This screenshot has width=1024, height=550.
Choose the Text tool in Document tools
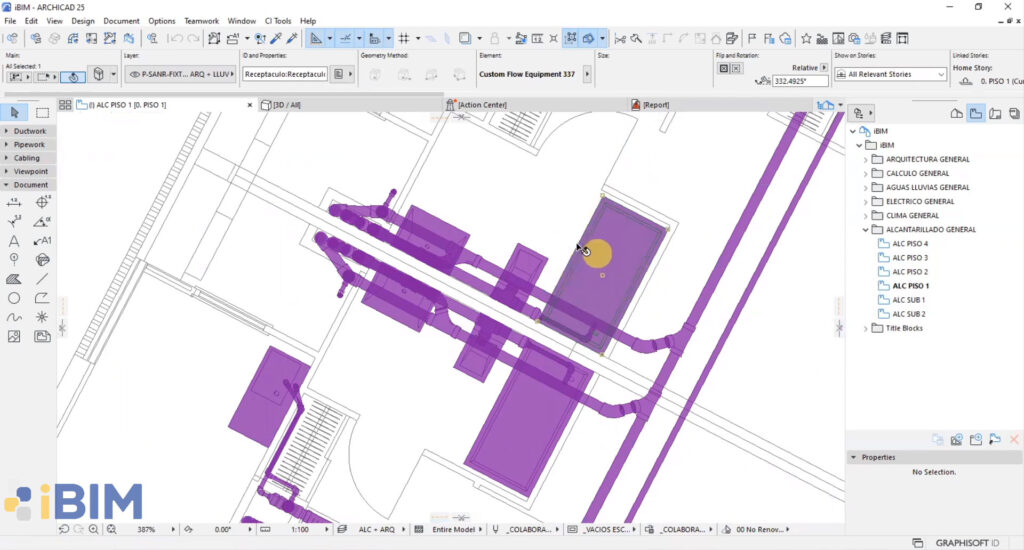click(x=14, y=241)
